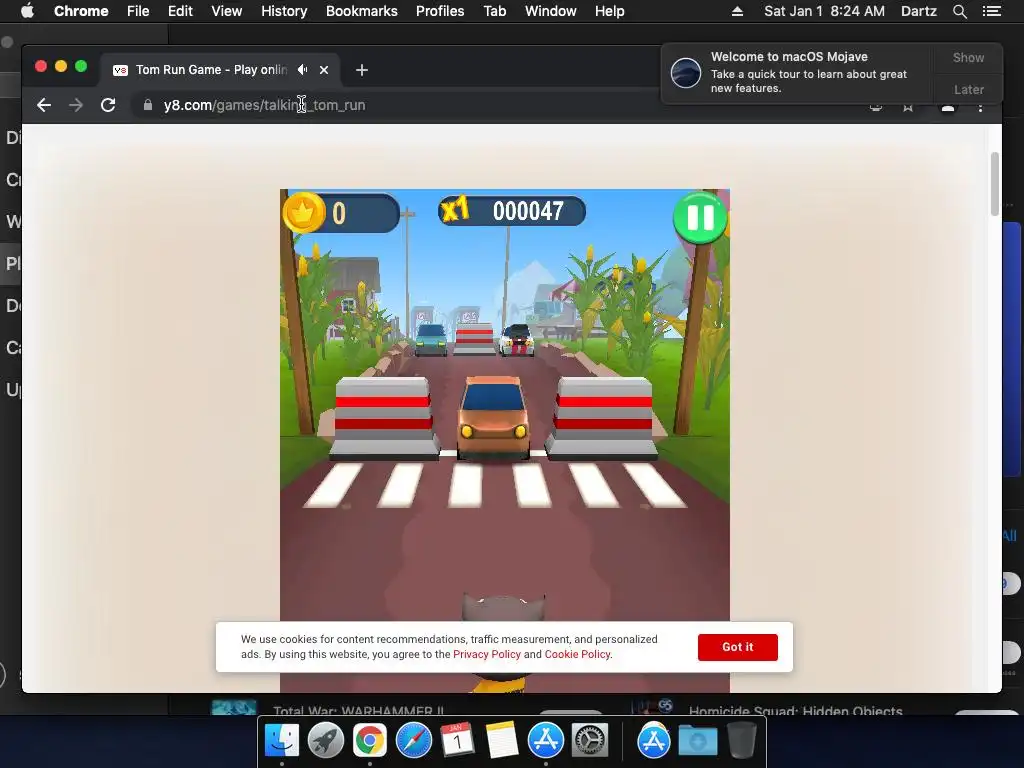Go forward in browser history
This screenshot has width=1024, height=768.
(76, 105)
